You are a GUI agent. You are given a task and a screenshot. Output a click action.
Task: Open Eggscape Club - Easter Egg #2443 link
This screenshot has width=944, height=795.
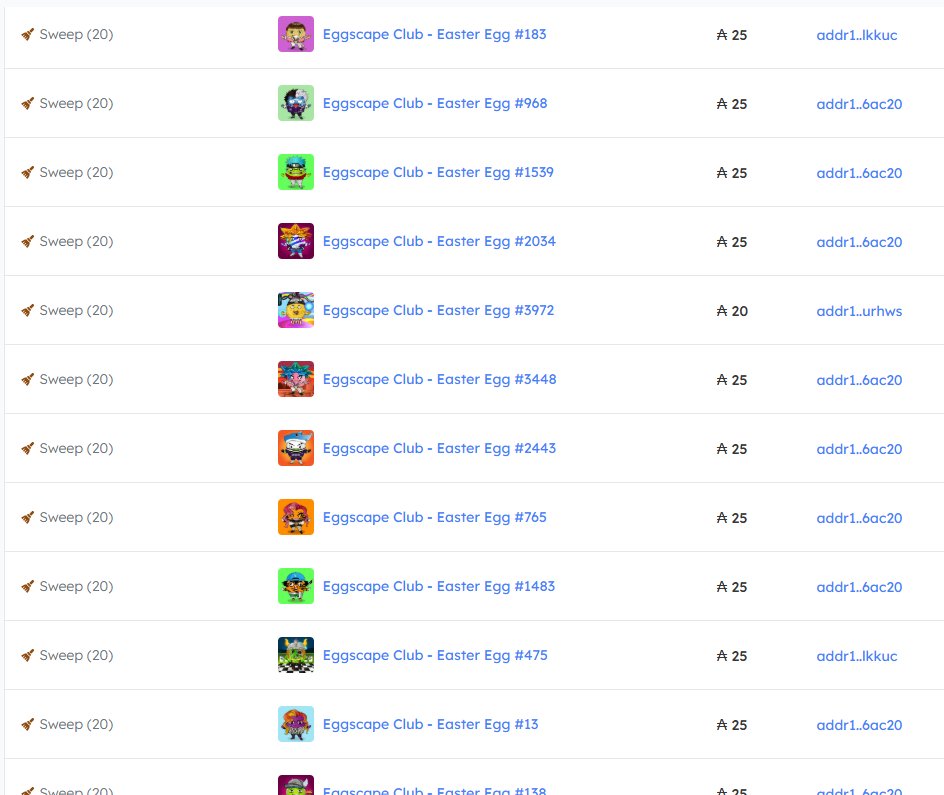(x=439, y=449)
